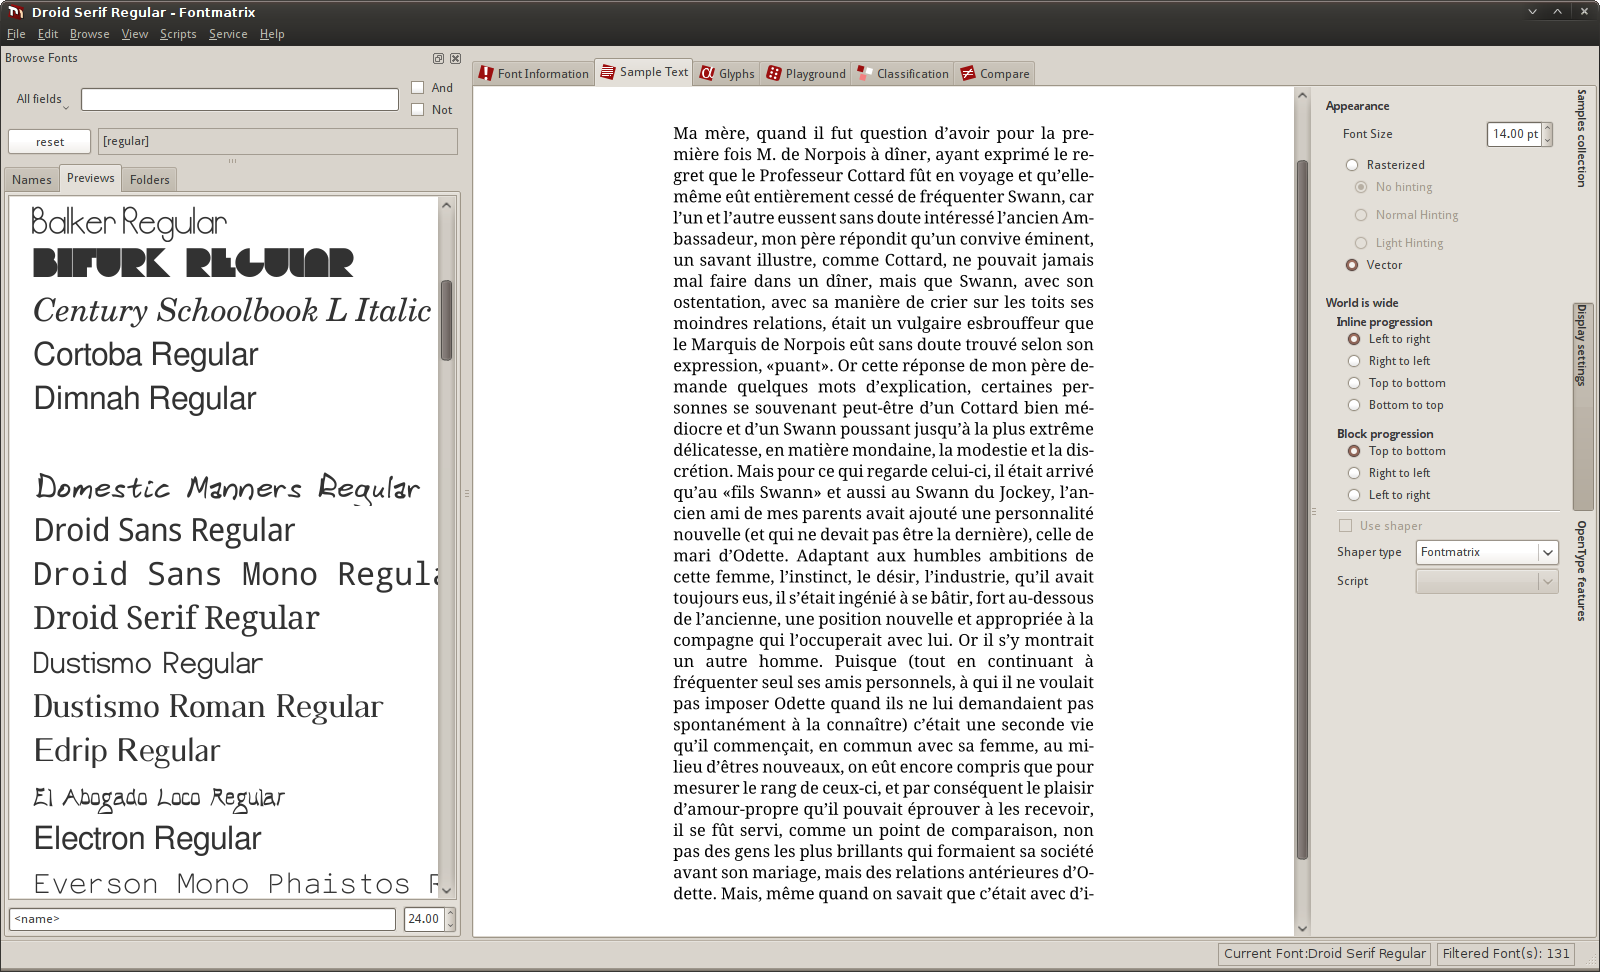
Task: Select Cortoba Regular font preview
Action: (146, 354)
